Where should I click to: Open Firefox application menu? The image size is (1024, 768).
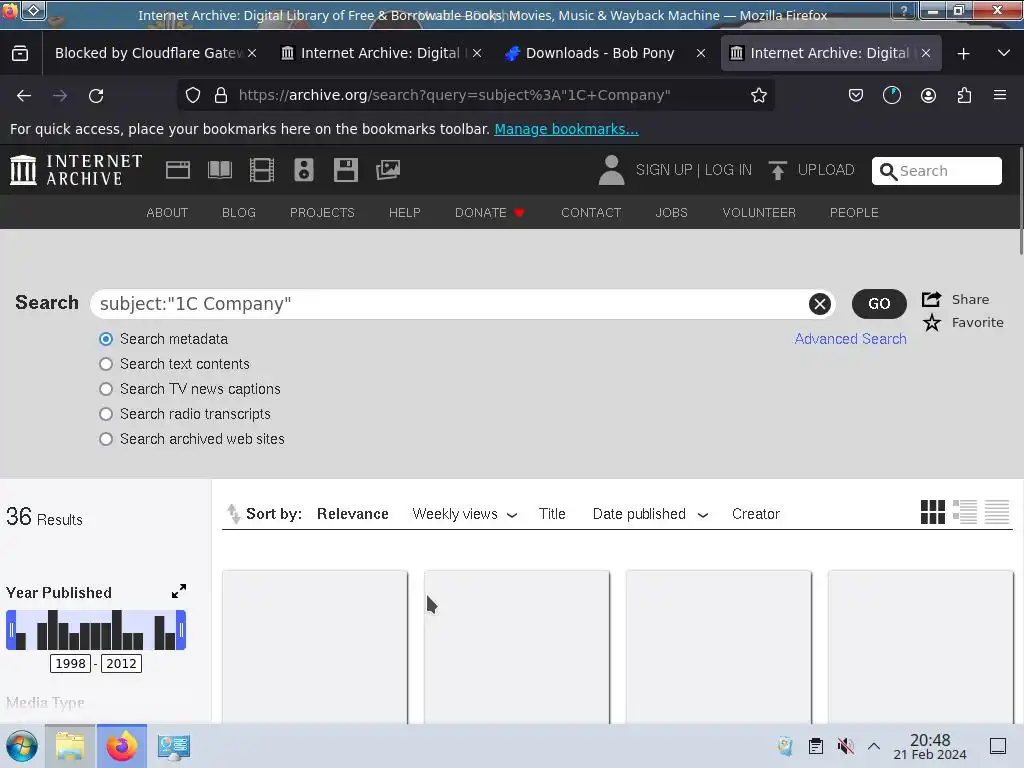click(x=999, y=95)
